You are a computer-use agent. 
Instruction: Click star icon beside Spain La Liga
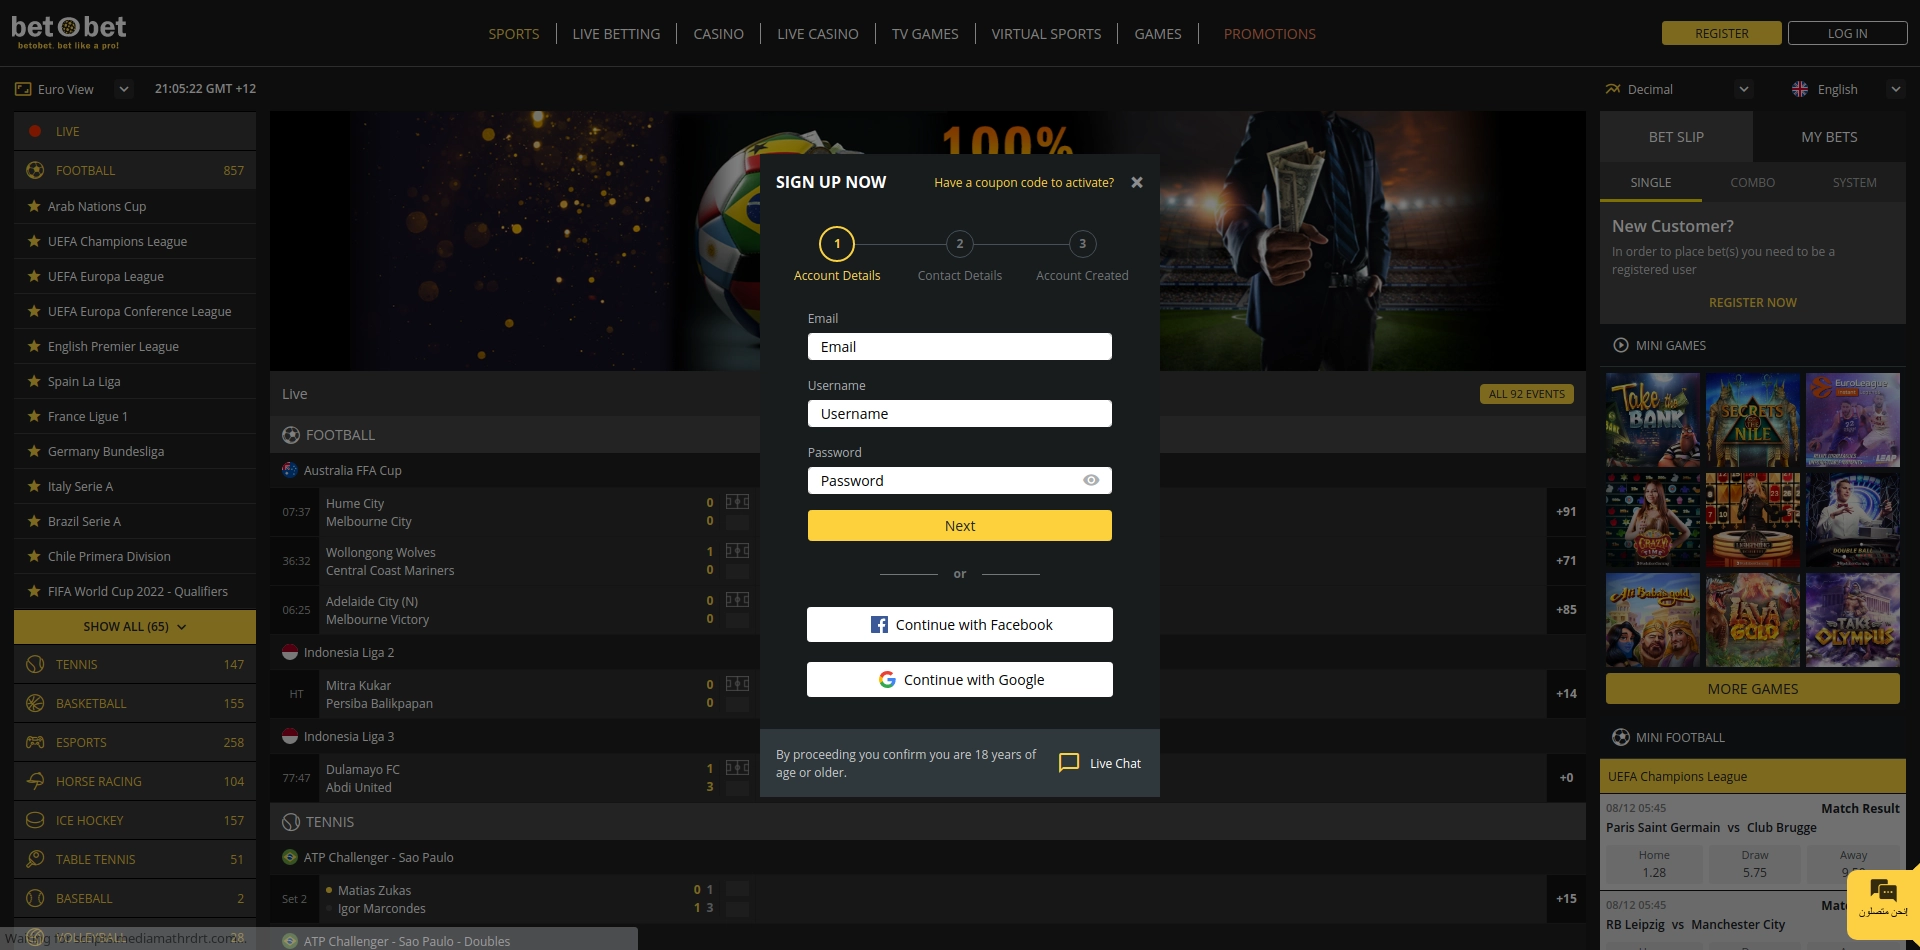(34, 381)
